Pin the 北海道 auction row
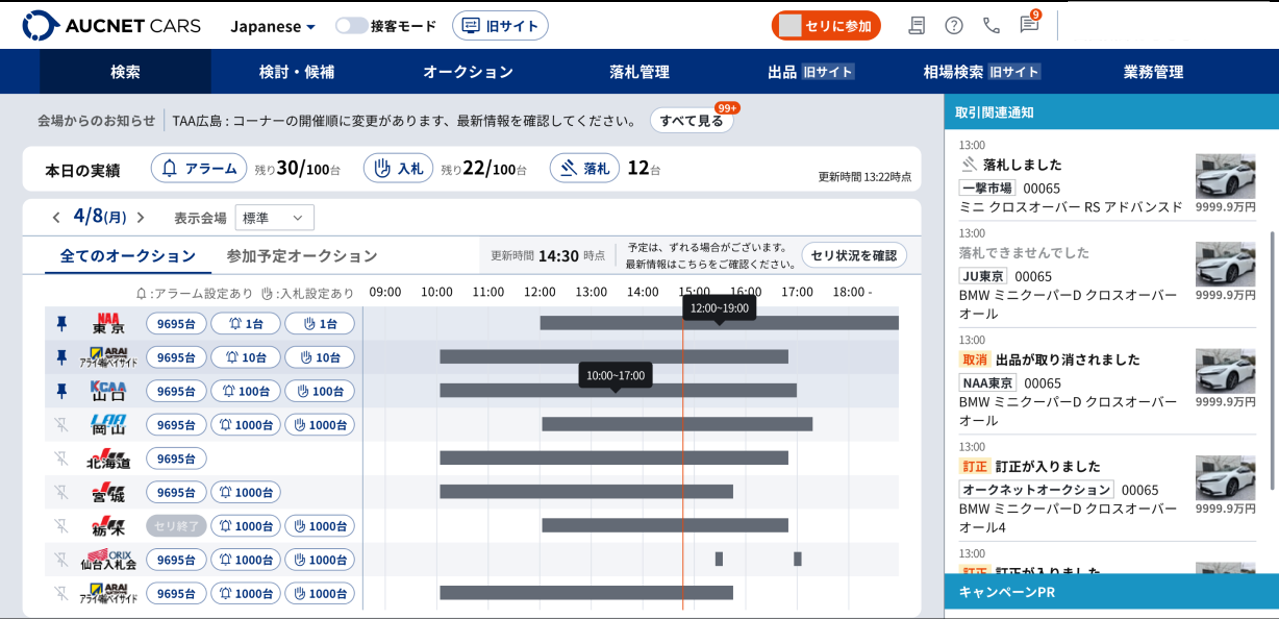Image resolution: width=1279 pixels, height=619 pixels. (x=61, y=458)
